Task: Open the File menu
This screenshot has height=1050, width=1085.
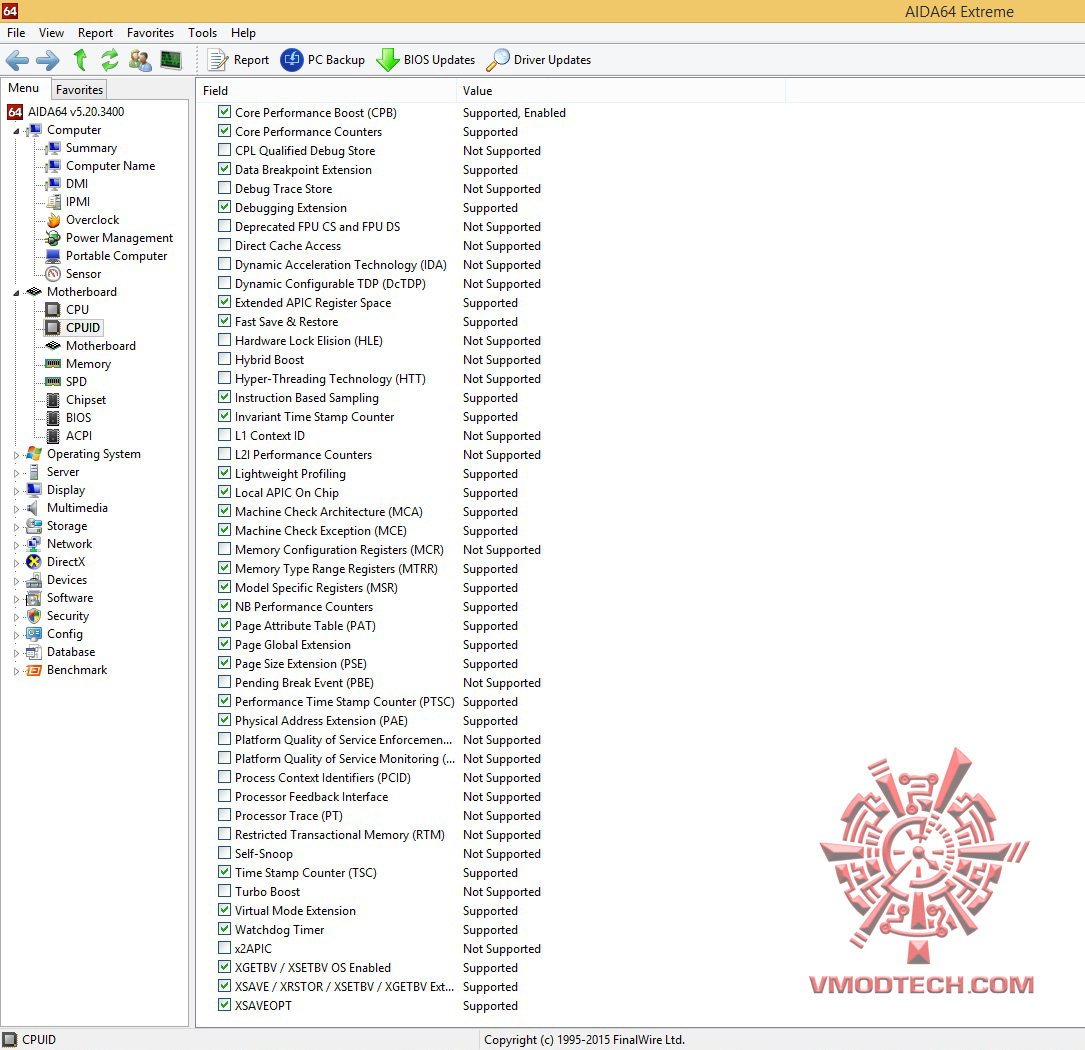Action: point(16,33)
